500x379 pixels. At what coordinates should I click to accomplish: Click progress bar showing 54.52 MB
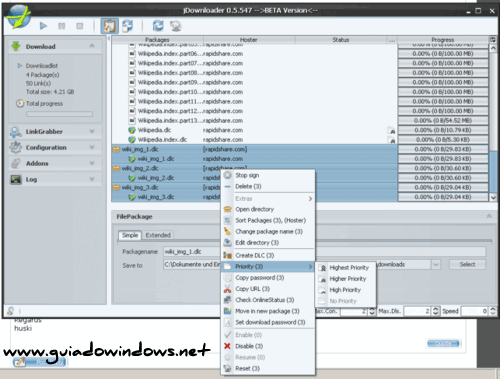pyautogui.click(x=443, y=121)
